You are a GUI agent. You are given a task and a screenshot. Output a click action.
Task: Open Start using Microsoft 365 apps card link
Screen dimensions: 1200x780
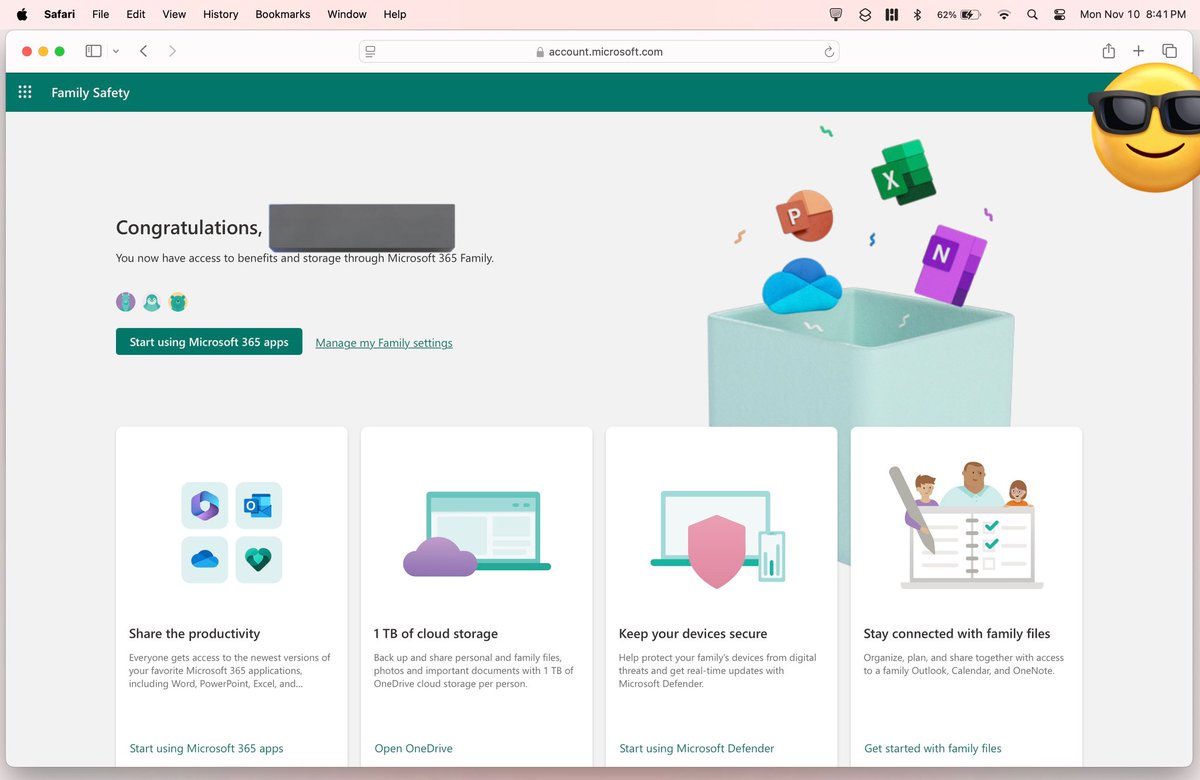pyautogui.click(x=207, y=748)
